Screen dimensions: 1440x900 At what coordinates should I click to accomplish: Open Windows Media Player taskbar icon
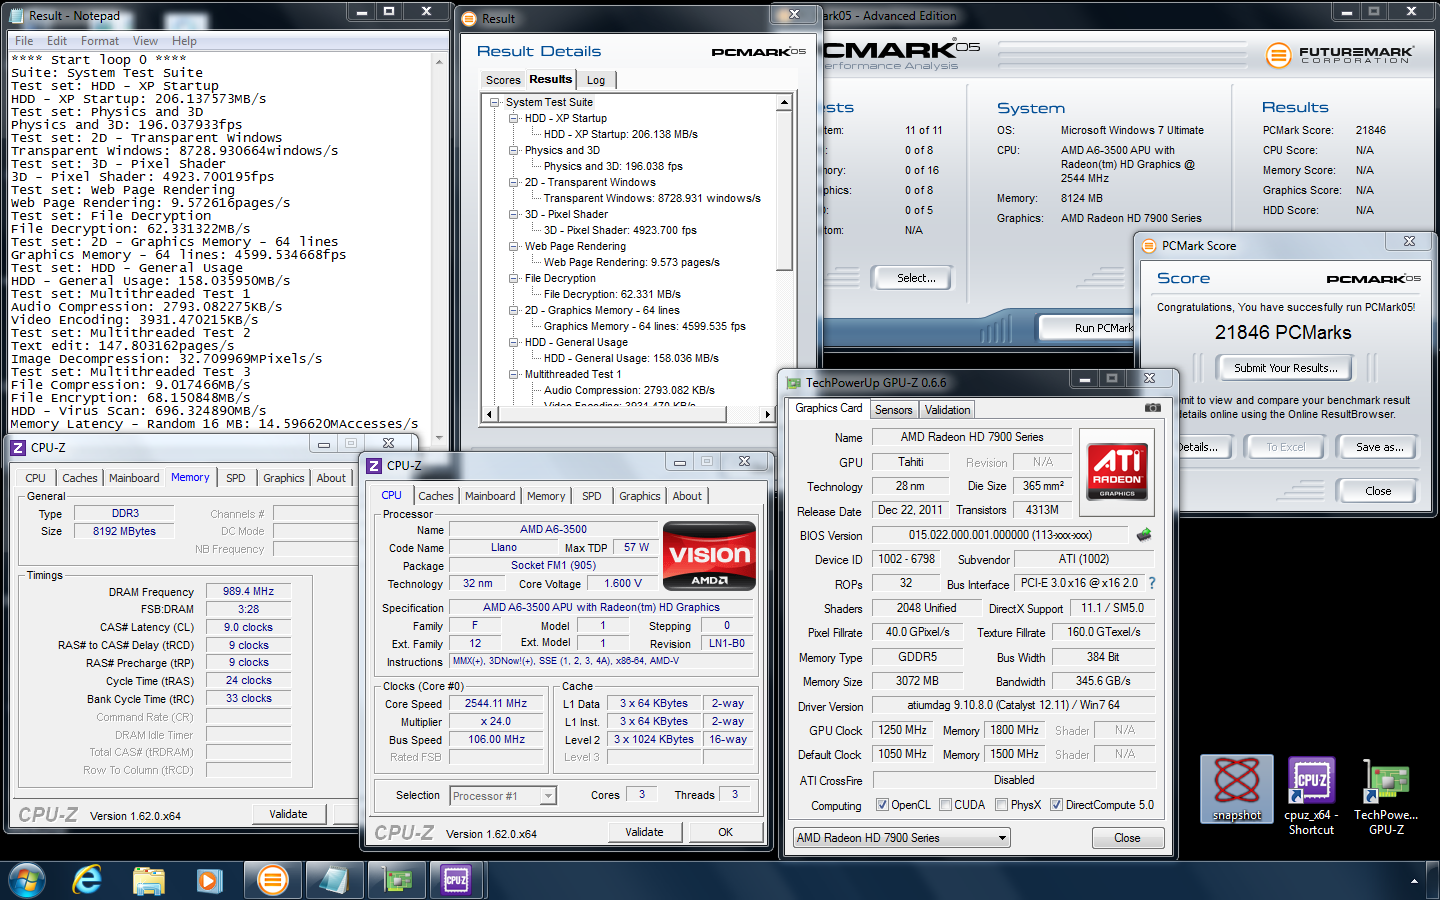coord(209,880)
